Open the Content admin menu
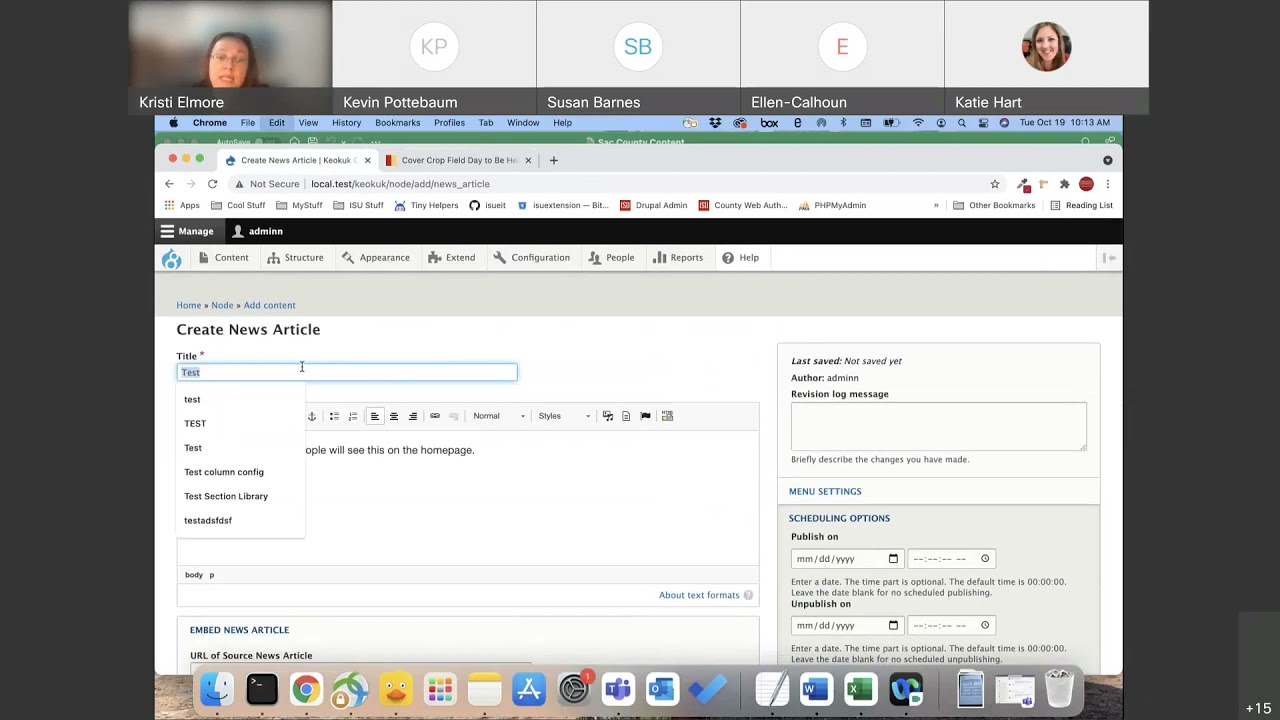 coord(223,258)
